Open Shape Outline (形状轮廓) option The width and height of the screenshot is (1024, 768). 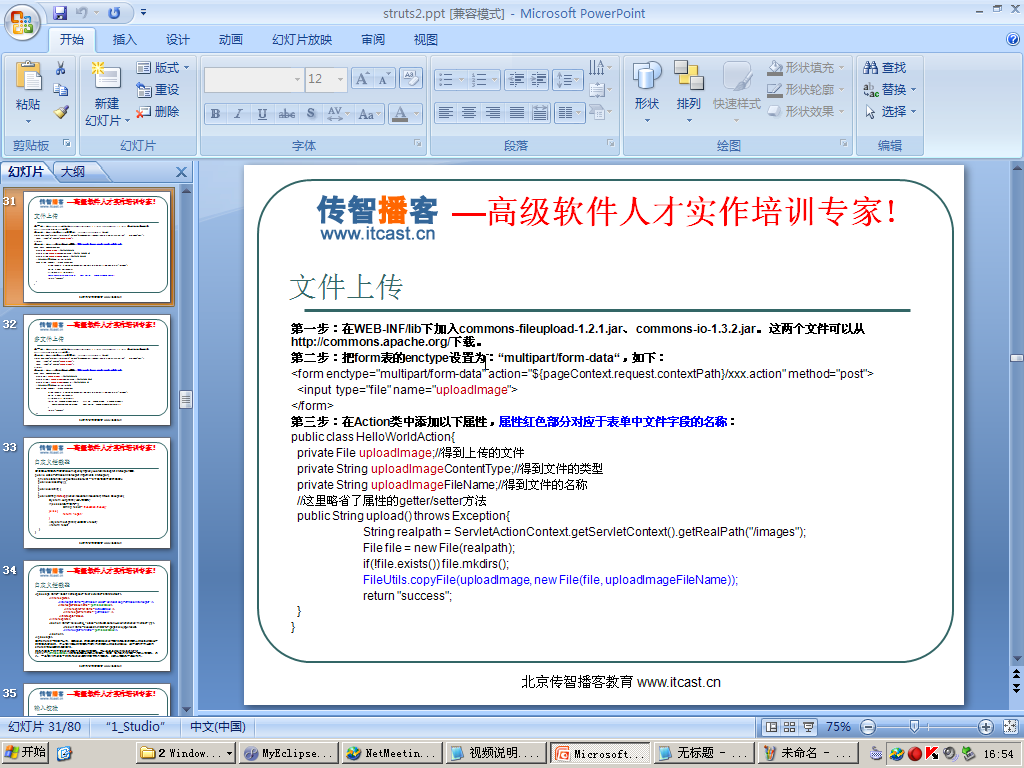tap(806, 89)
